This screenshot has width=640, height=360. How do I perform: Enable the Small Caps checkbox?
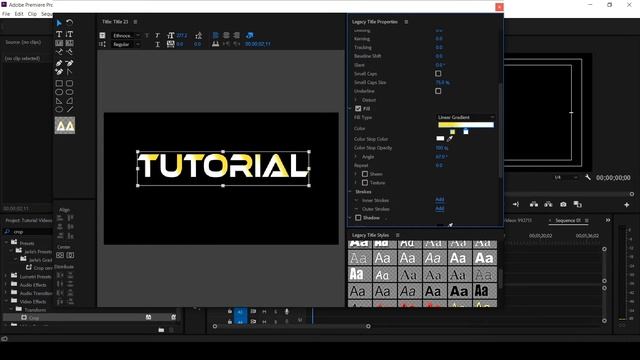[x=438, y=73]
